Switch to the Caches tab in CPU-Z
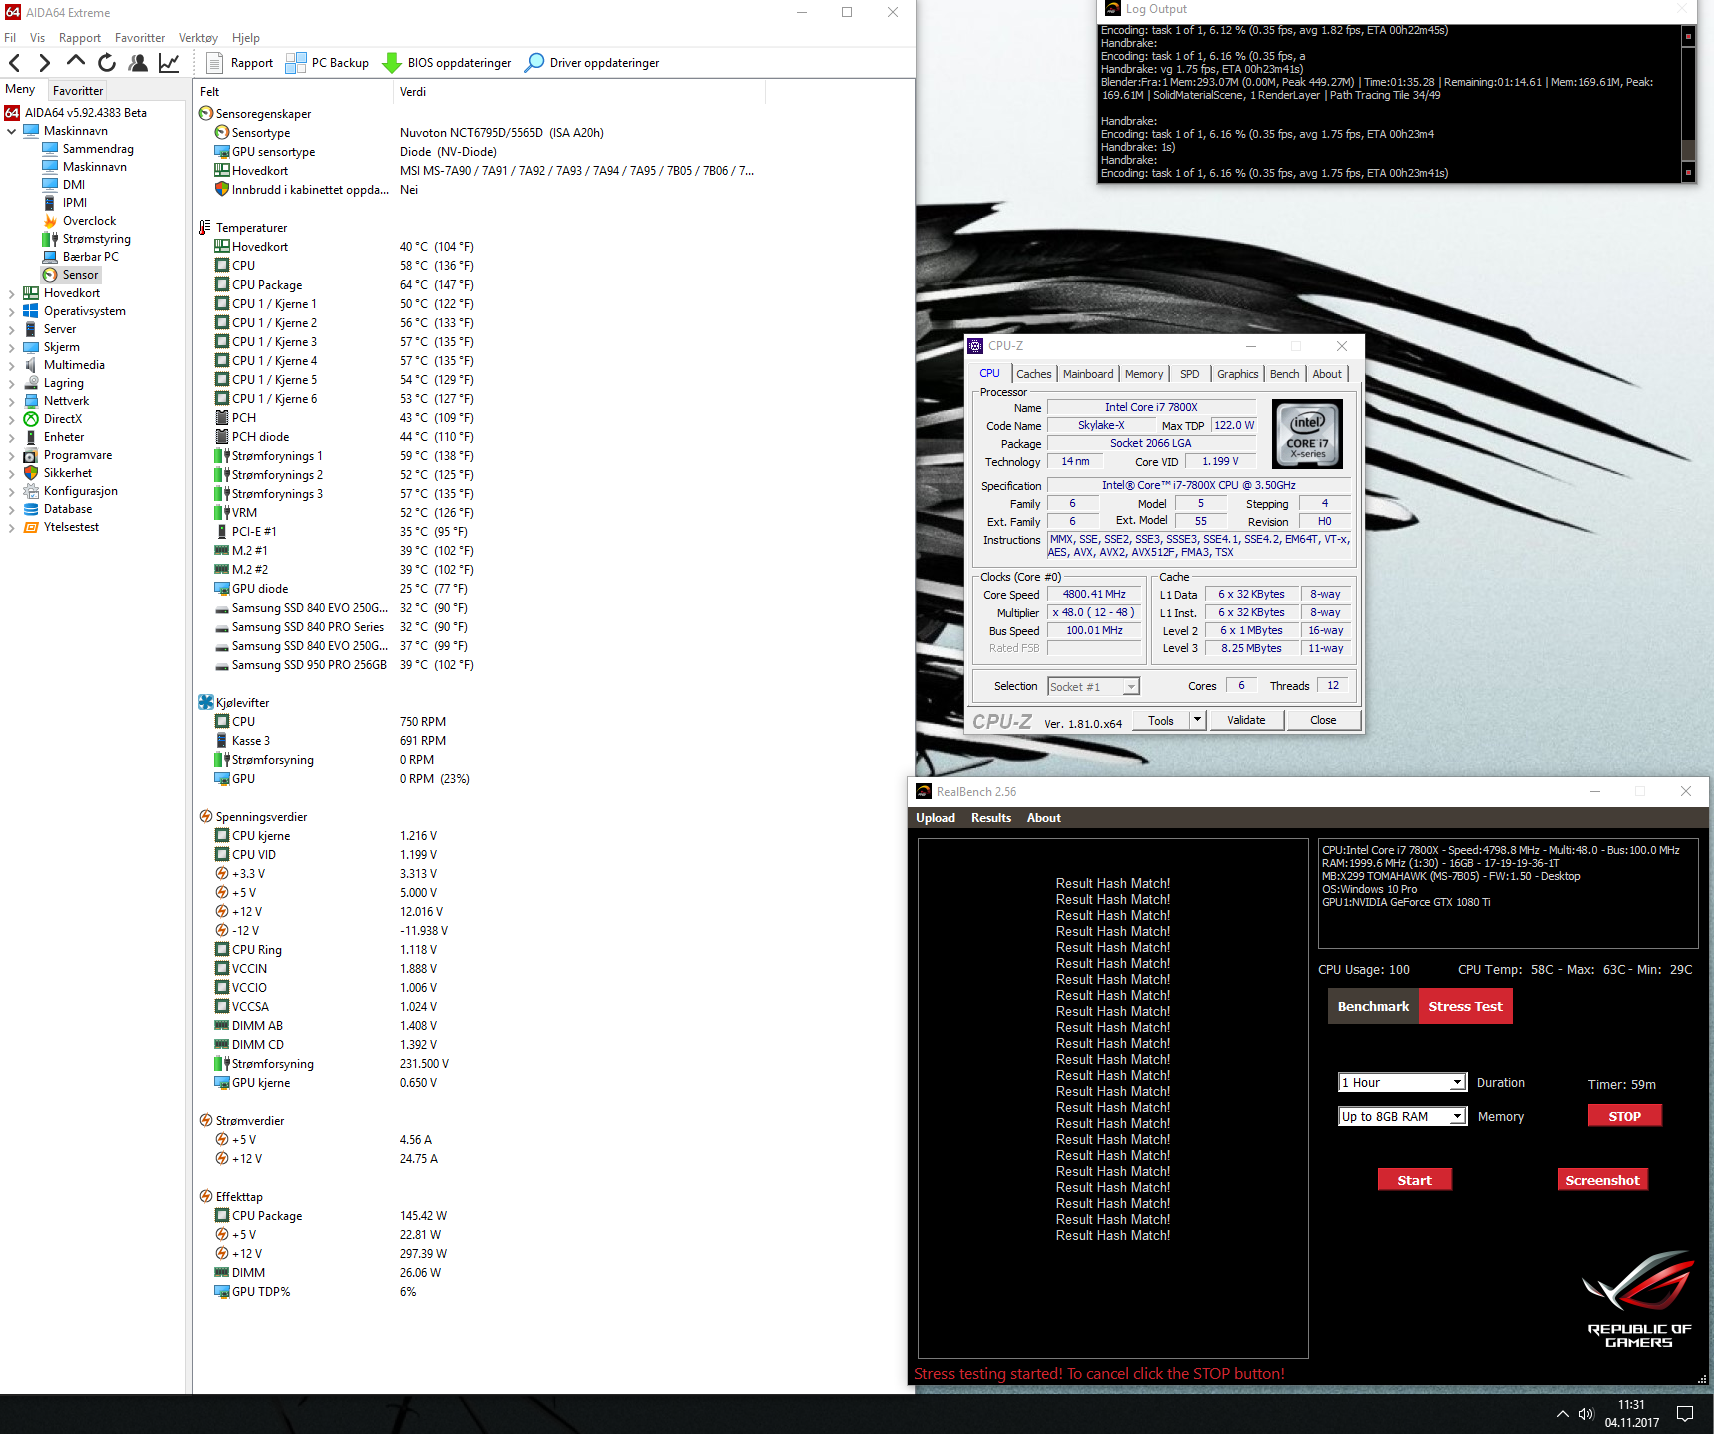Screen dimensions: 1714x1434 tap(1034, 374)
